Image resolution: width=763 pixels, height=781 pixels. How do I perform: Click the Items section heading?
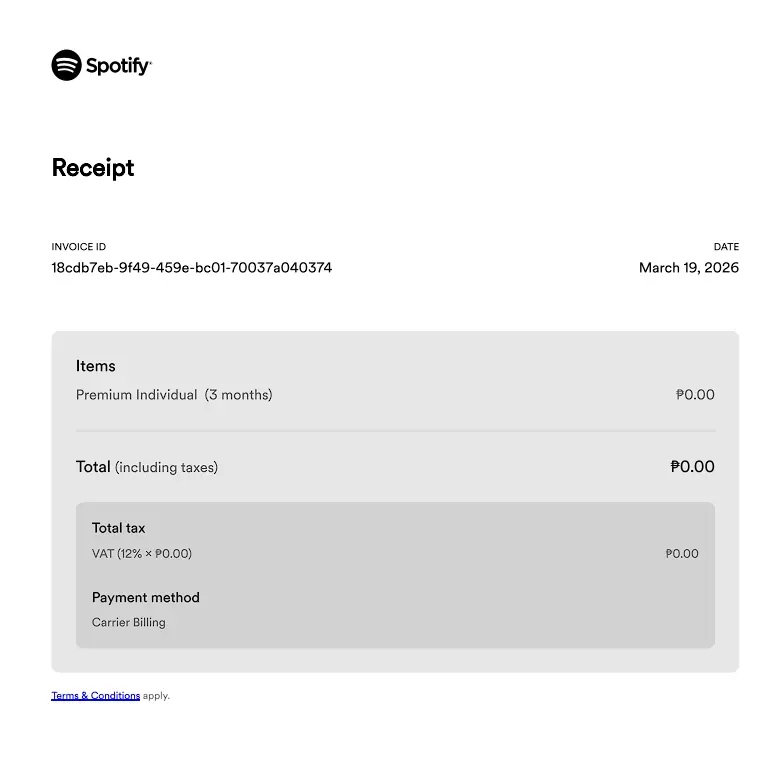tap(96, 366)
